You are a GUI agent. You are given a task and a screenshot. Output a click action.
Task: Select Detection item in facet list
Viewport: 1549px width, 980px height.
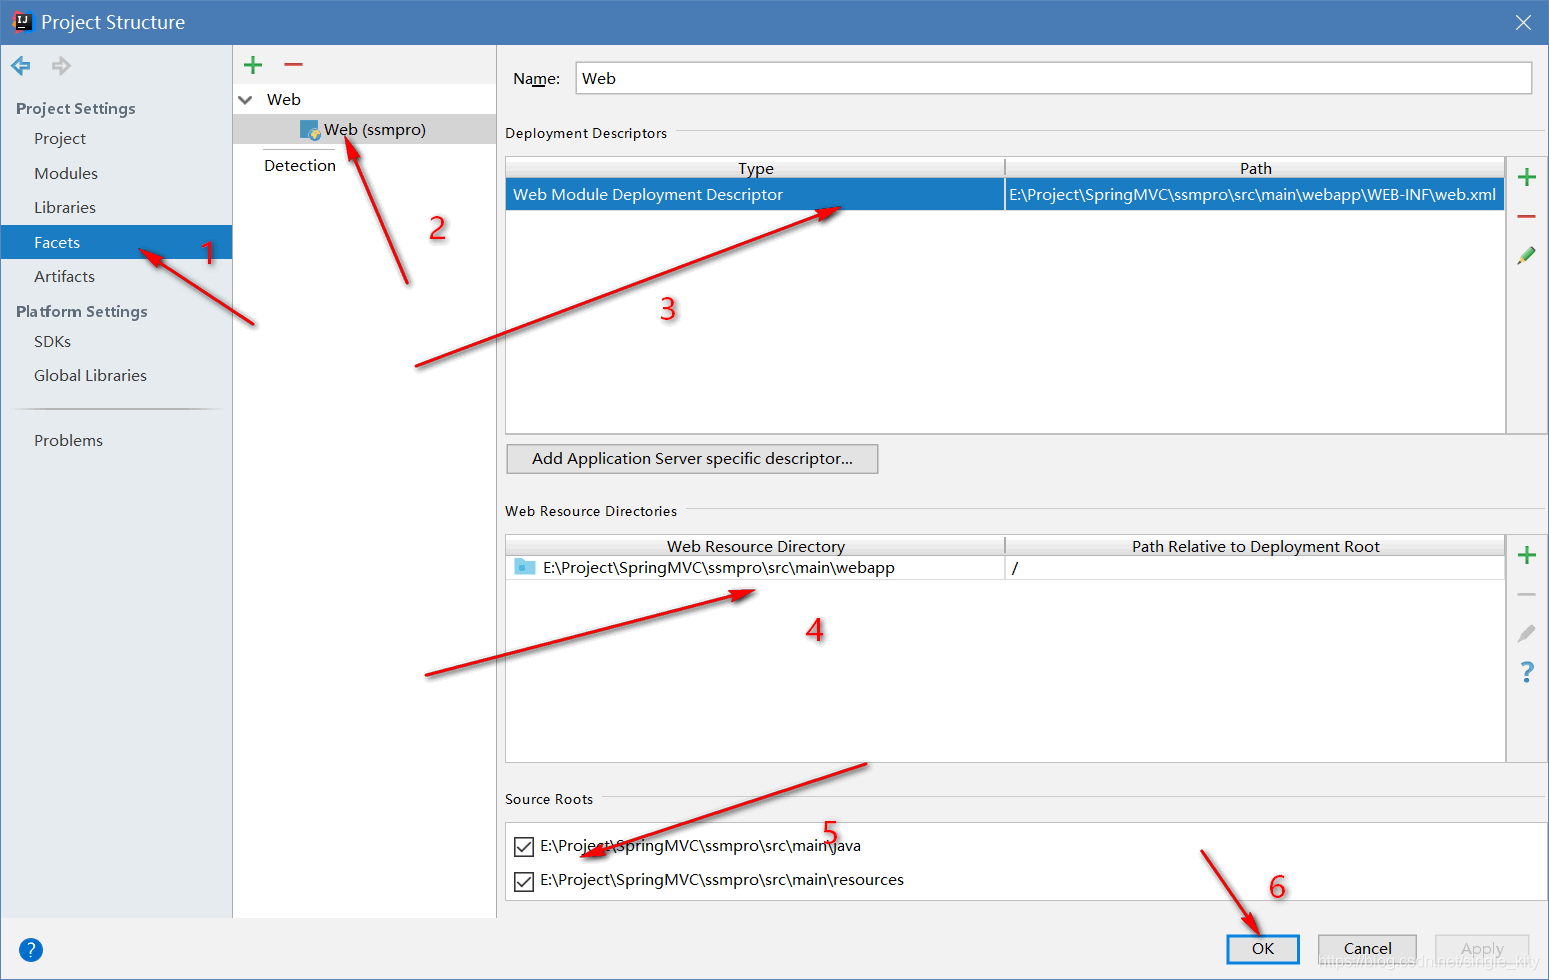click(x=300, y=166)
